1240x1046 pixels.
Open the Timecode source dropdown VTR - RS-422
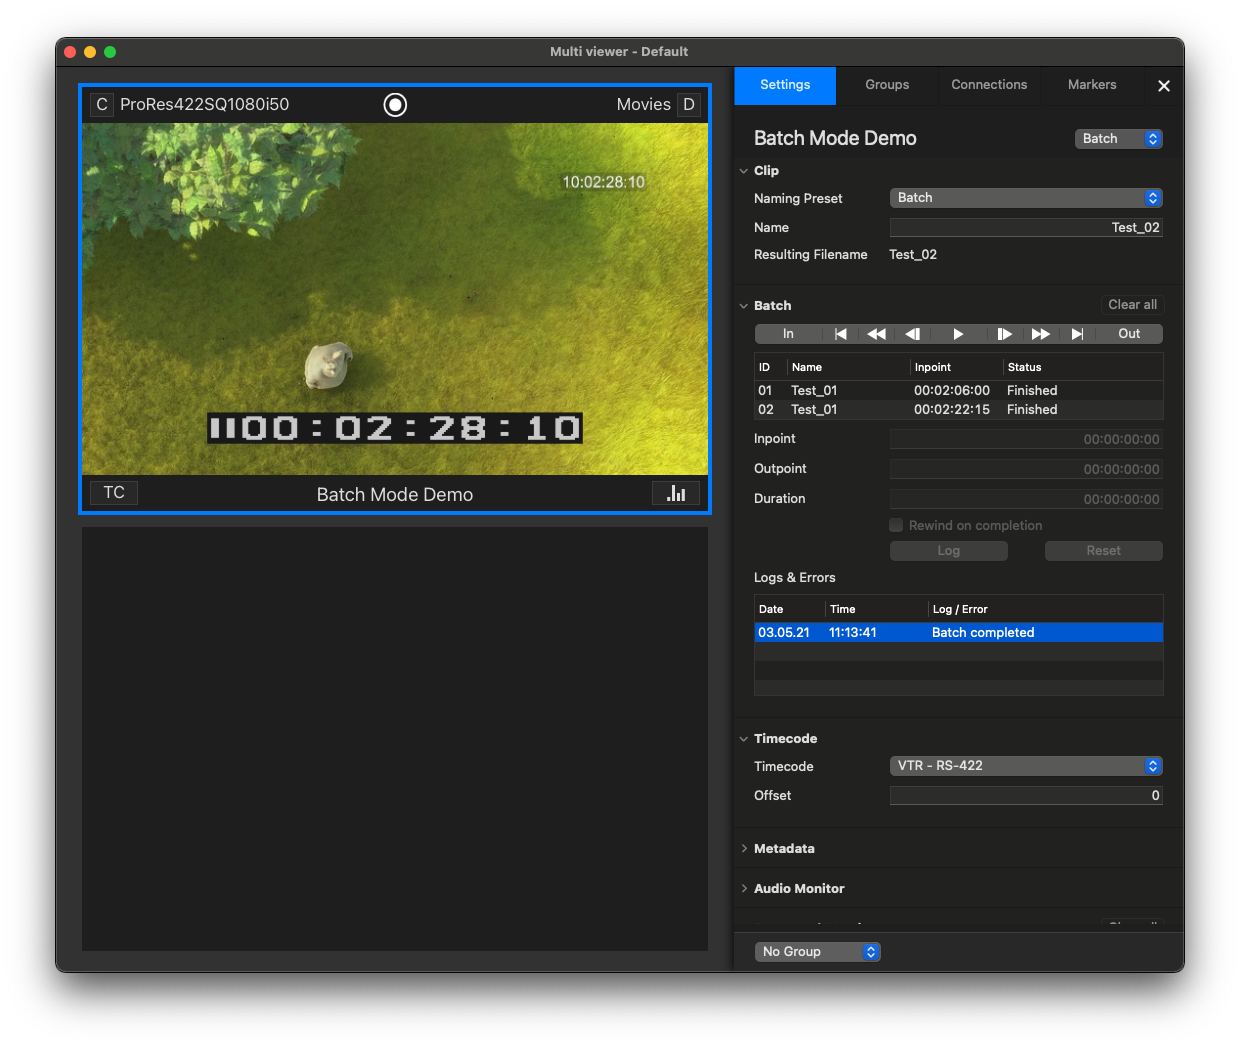1026,766
